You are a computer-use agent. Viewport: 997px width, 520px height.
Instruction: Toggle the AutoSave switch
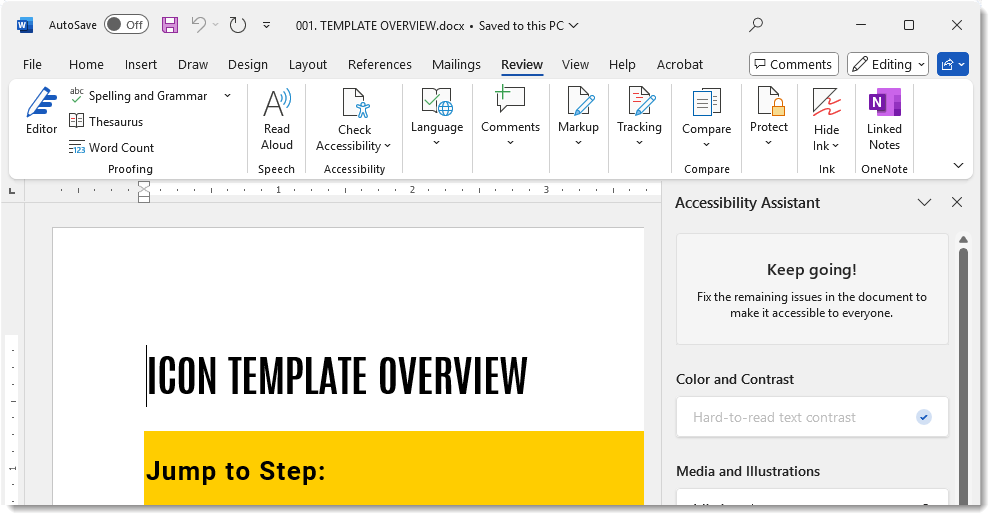click(x=126, y=25)
